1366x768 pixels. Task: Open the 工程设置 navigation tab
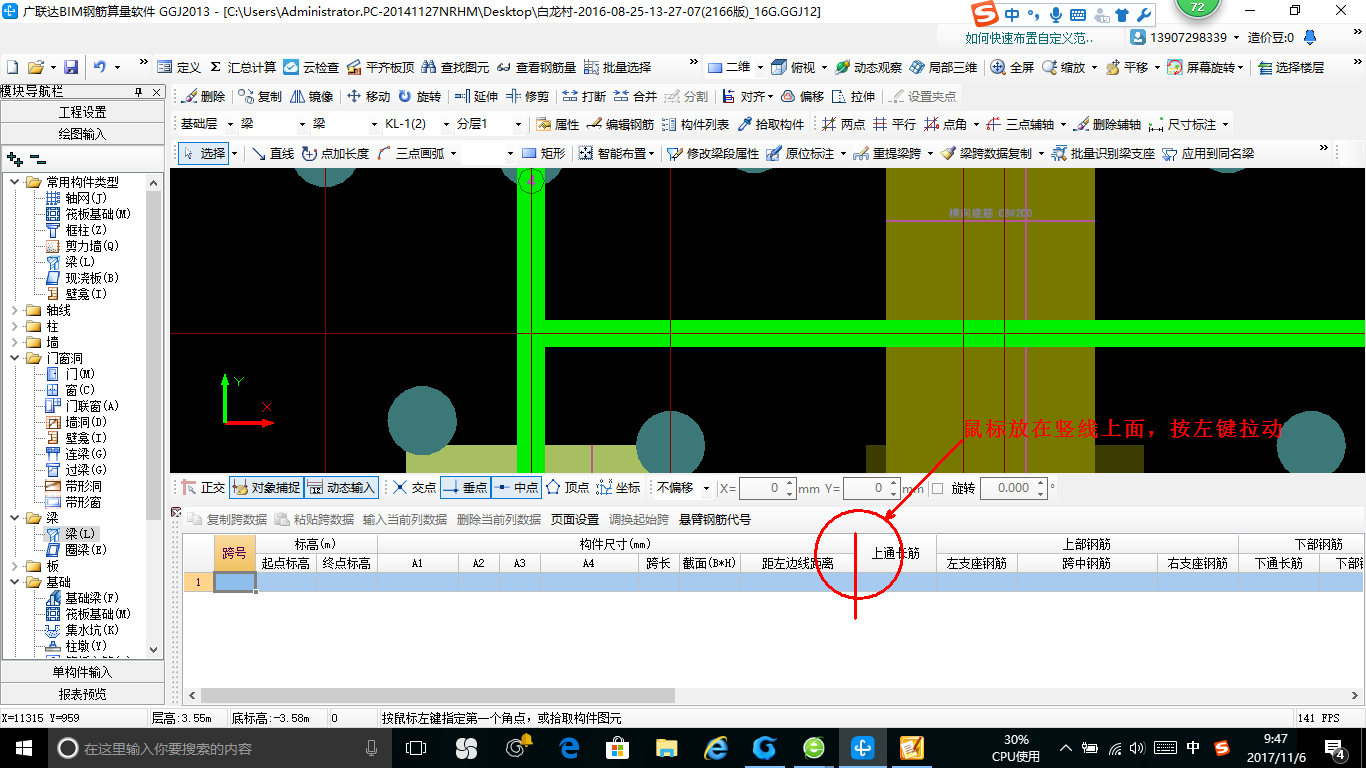pyautogui.click(x=82, y=112)
